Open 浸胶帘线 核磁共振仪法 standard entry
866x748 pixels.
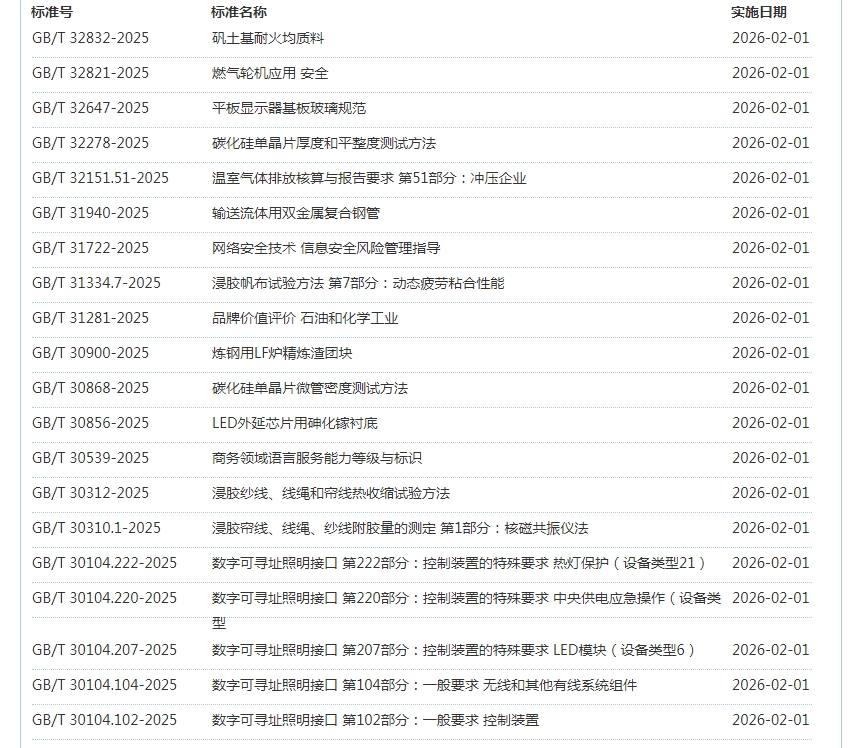click(x=400, y=528)
